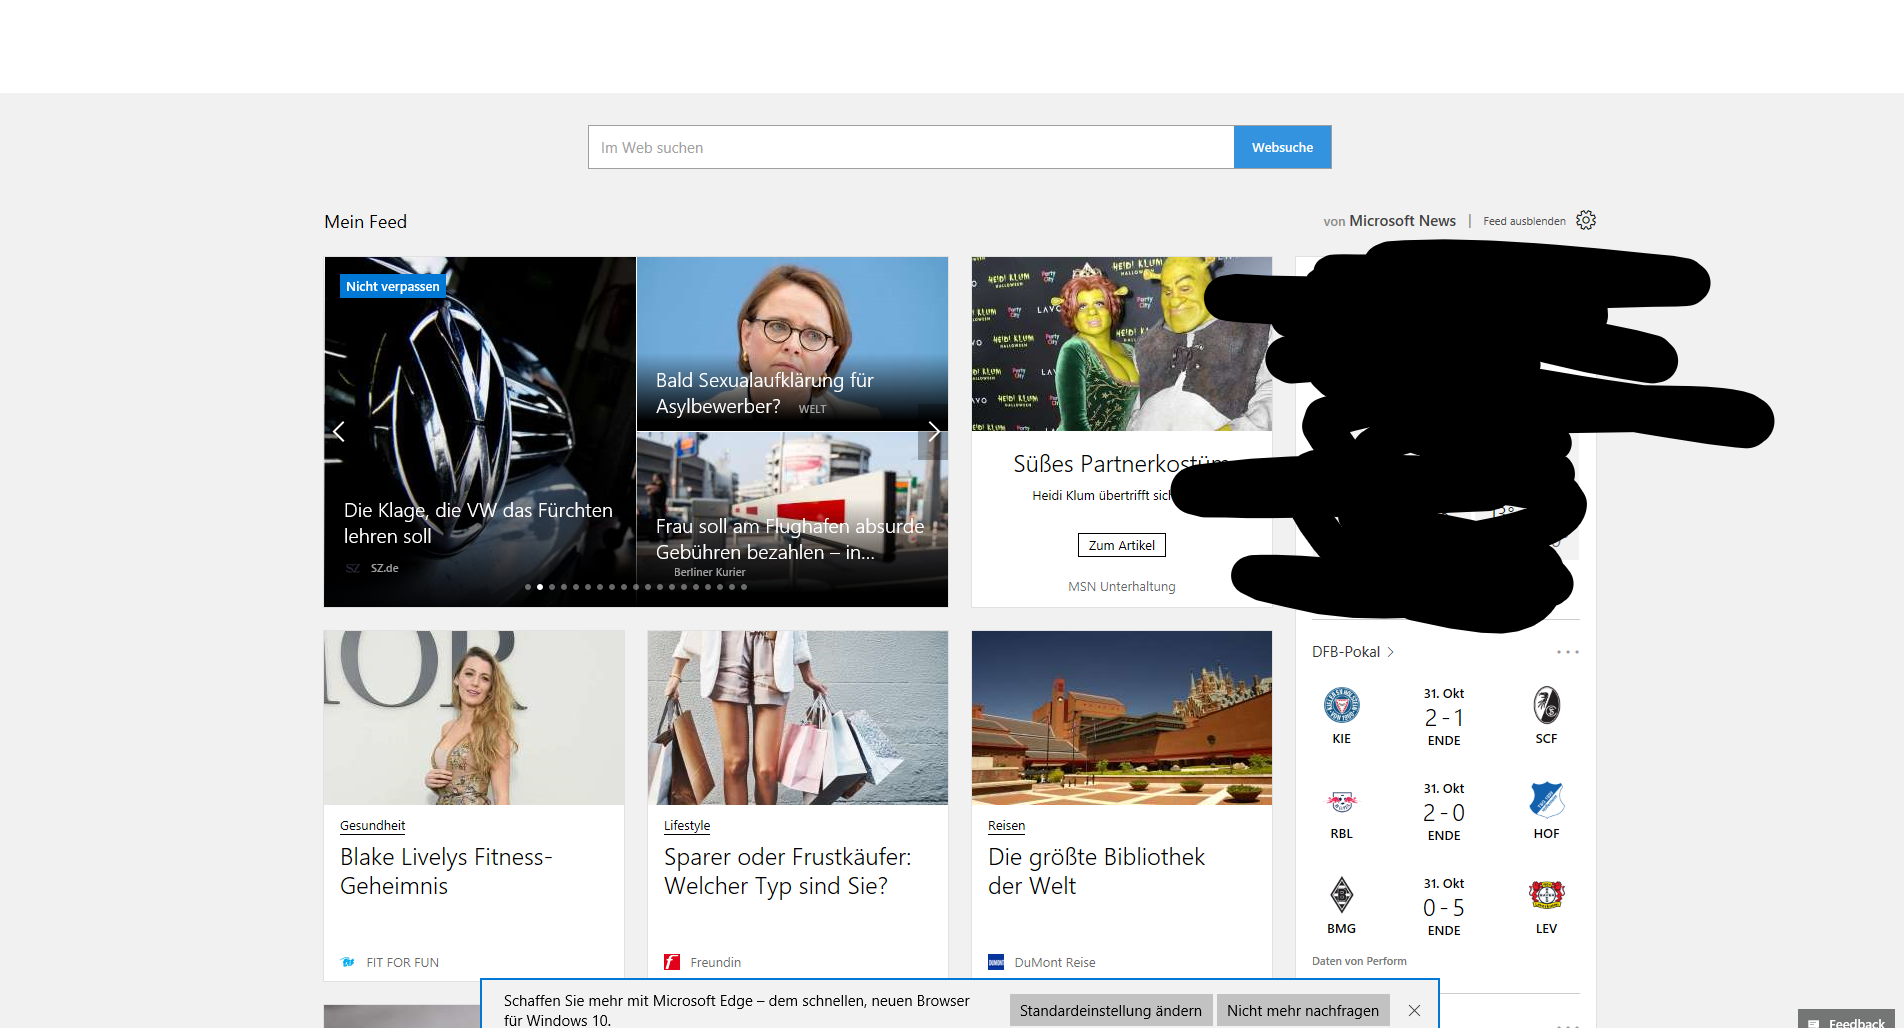This screenshot has height=1028, width=1904.
Task: Open the feed settings gear icon
Action: 1586,220
